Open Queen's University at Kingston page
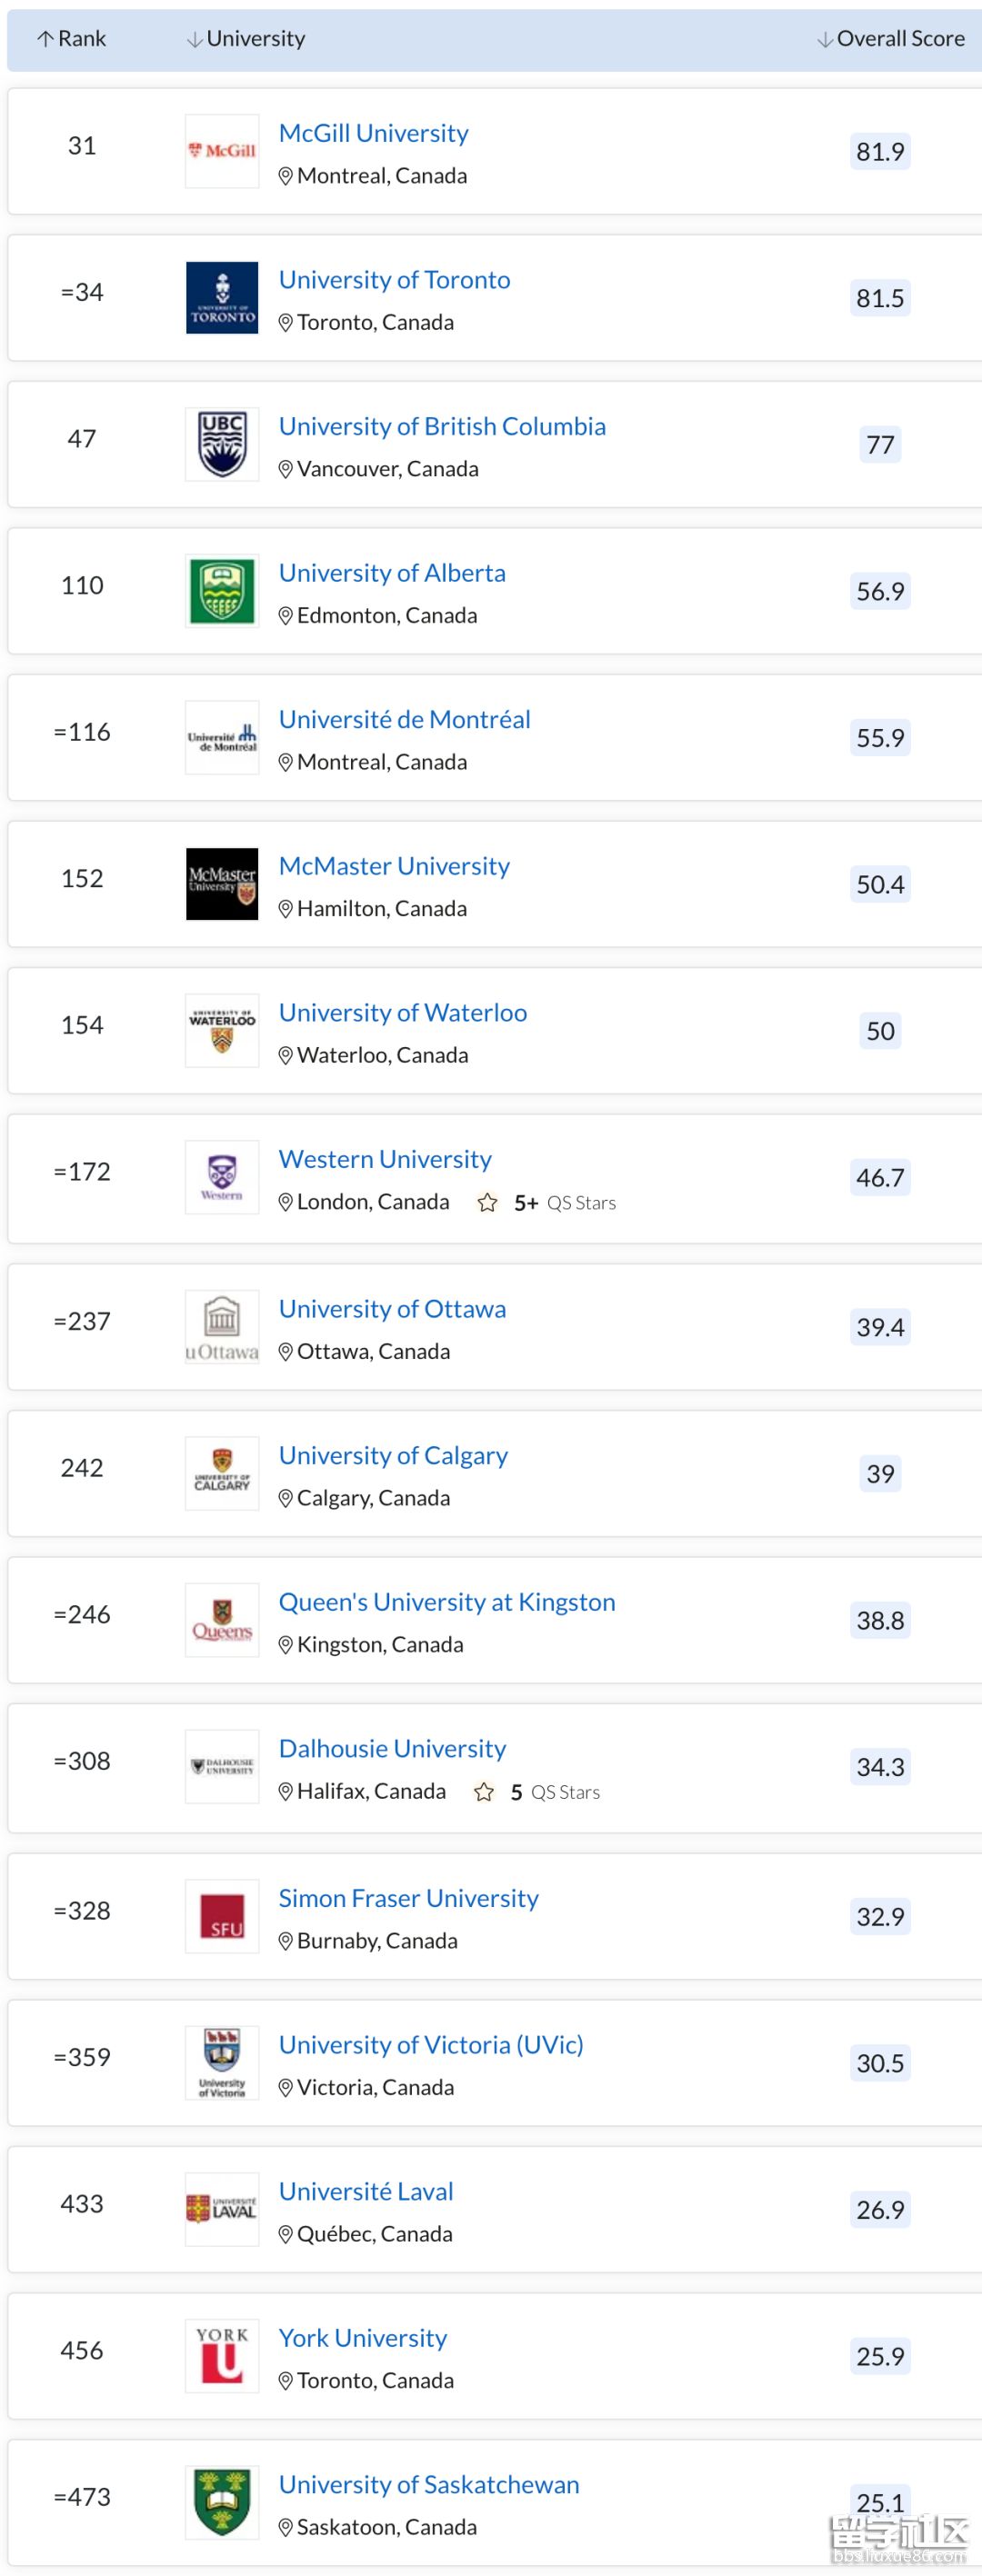 [446, 1602]
